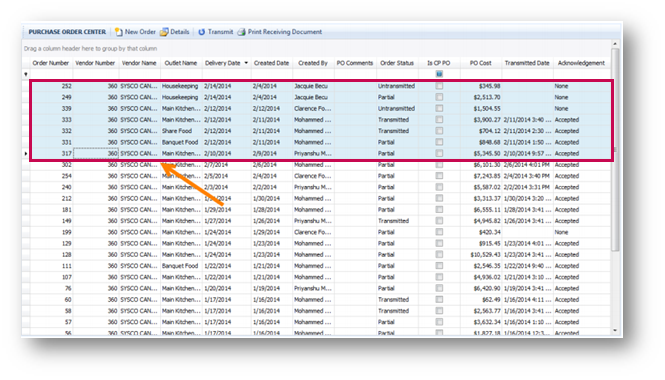Click the vertical scrollbar up arrow

pos(615,44)
